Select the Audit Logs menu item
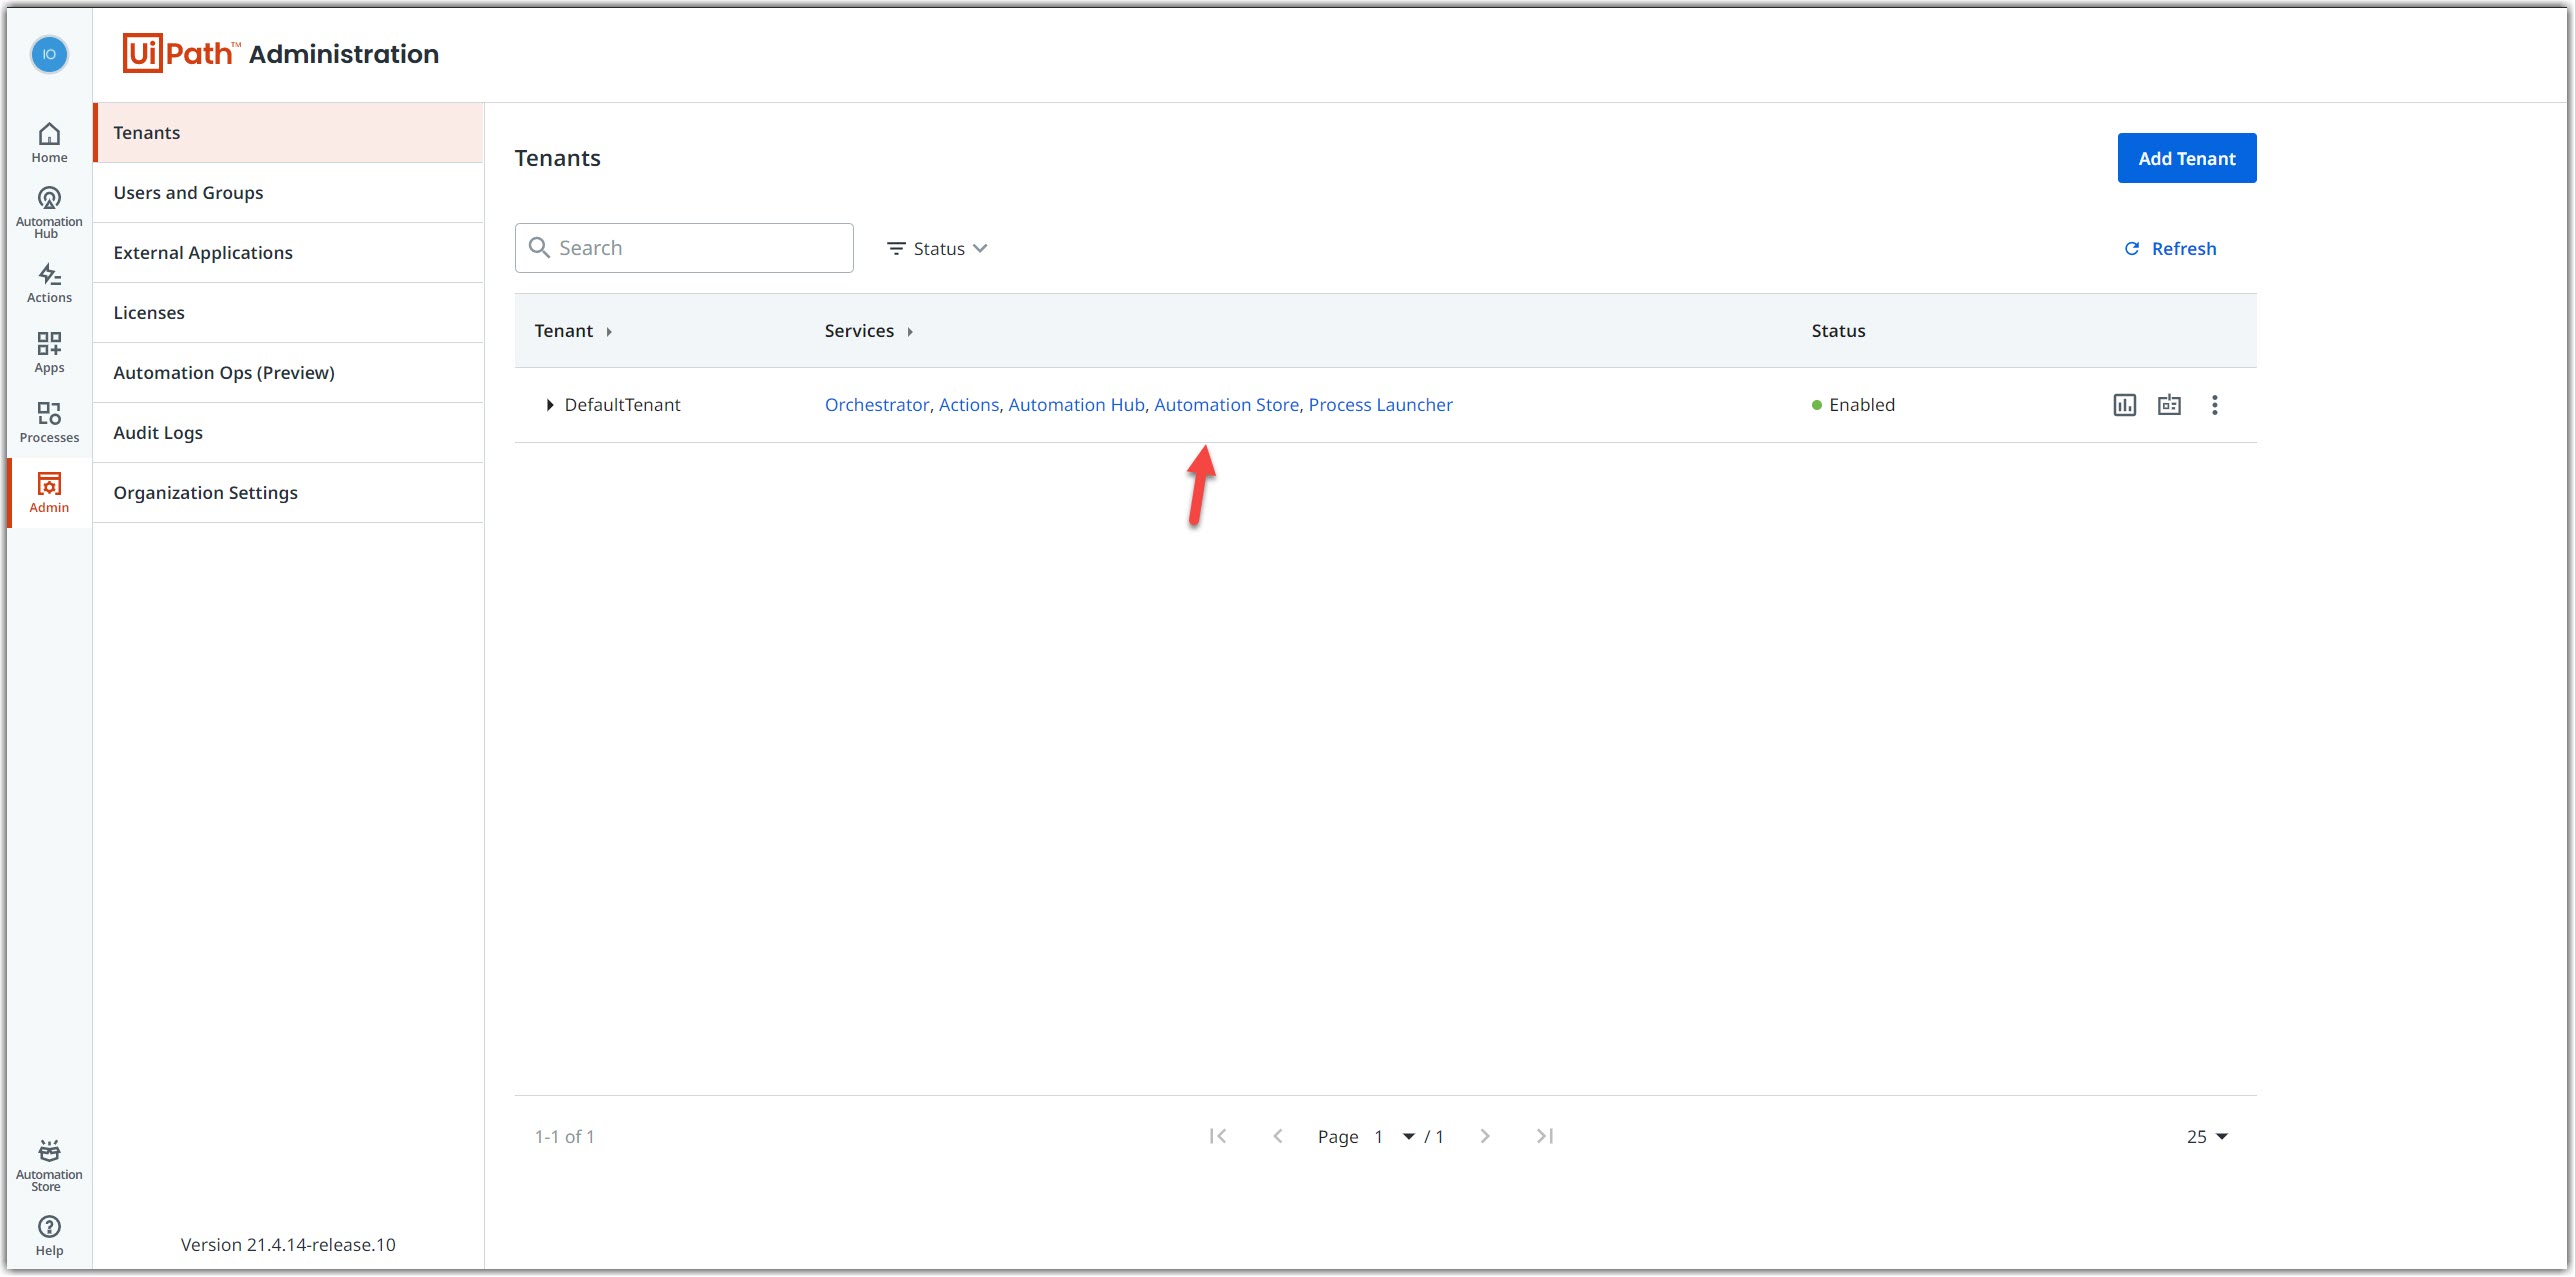2575x1277 pixels. coord(158,432)
